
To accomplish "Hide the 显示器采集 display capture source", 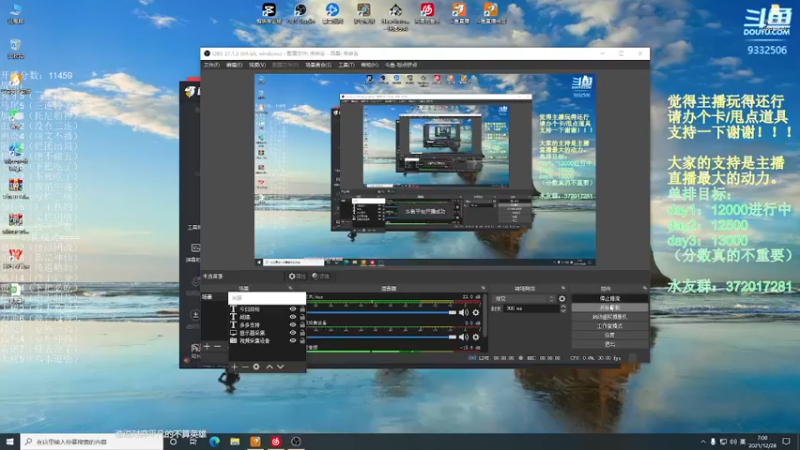I will [293, 333].
